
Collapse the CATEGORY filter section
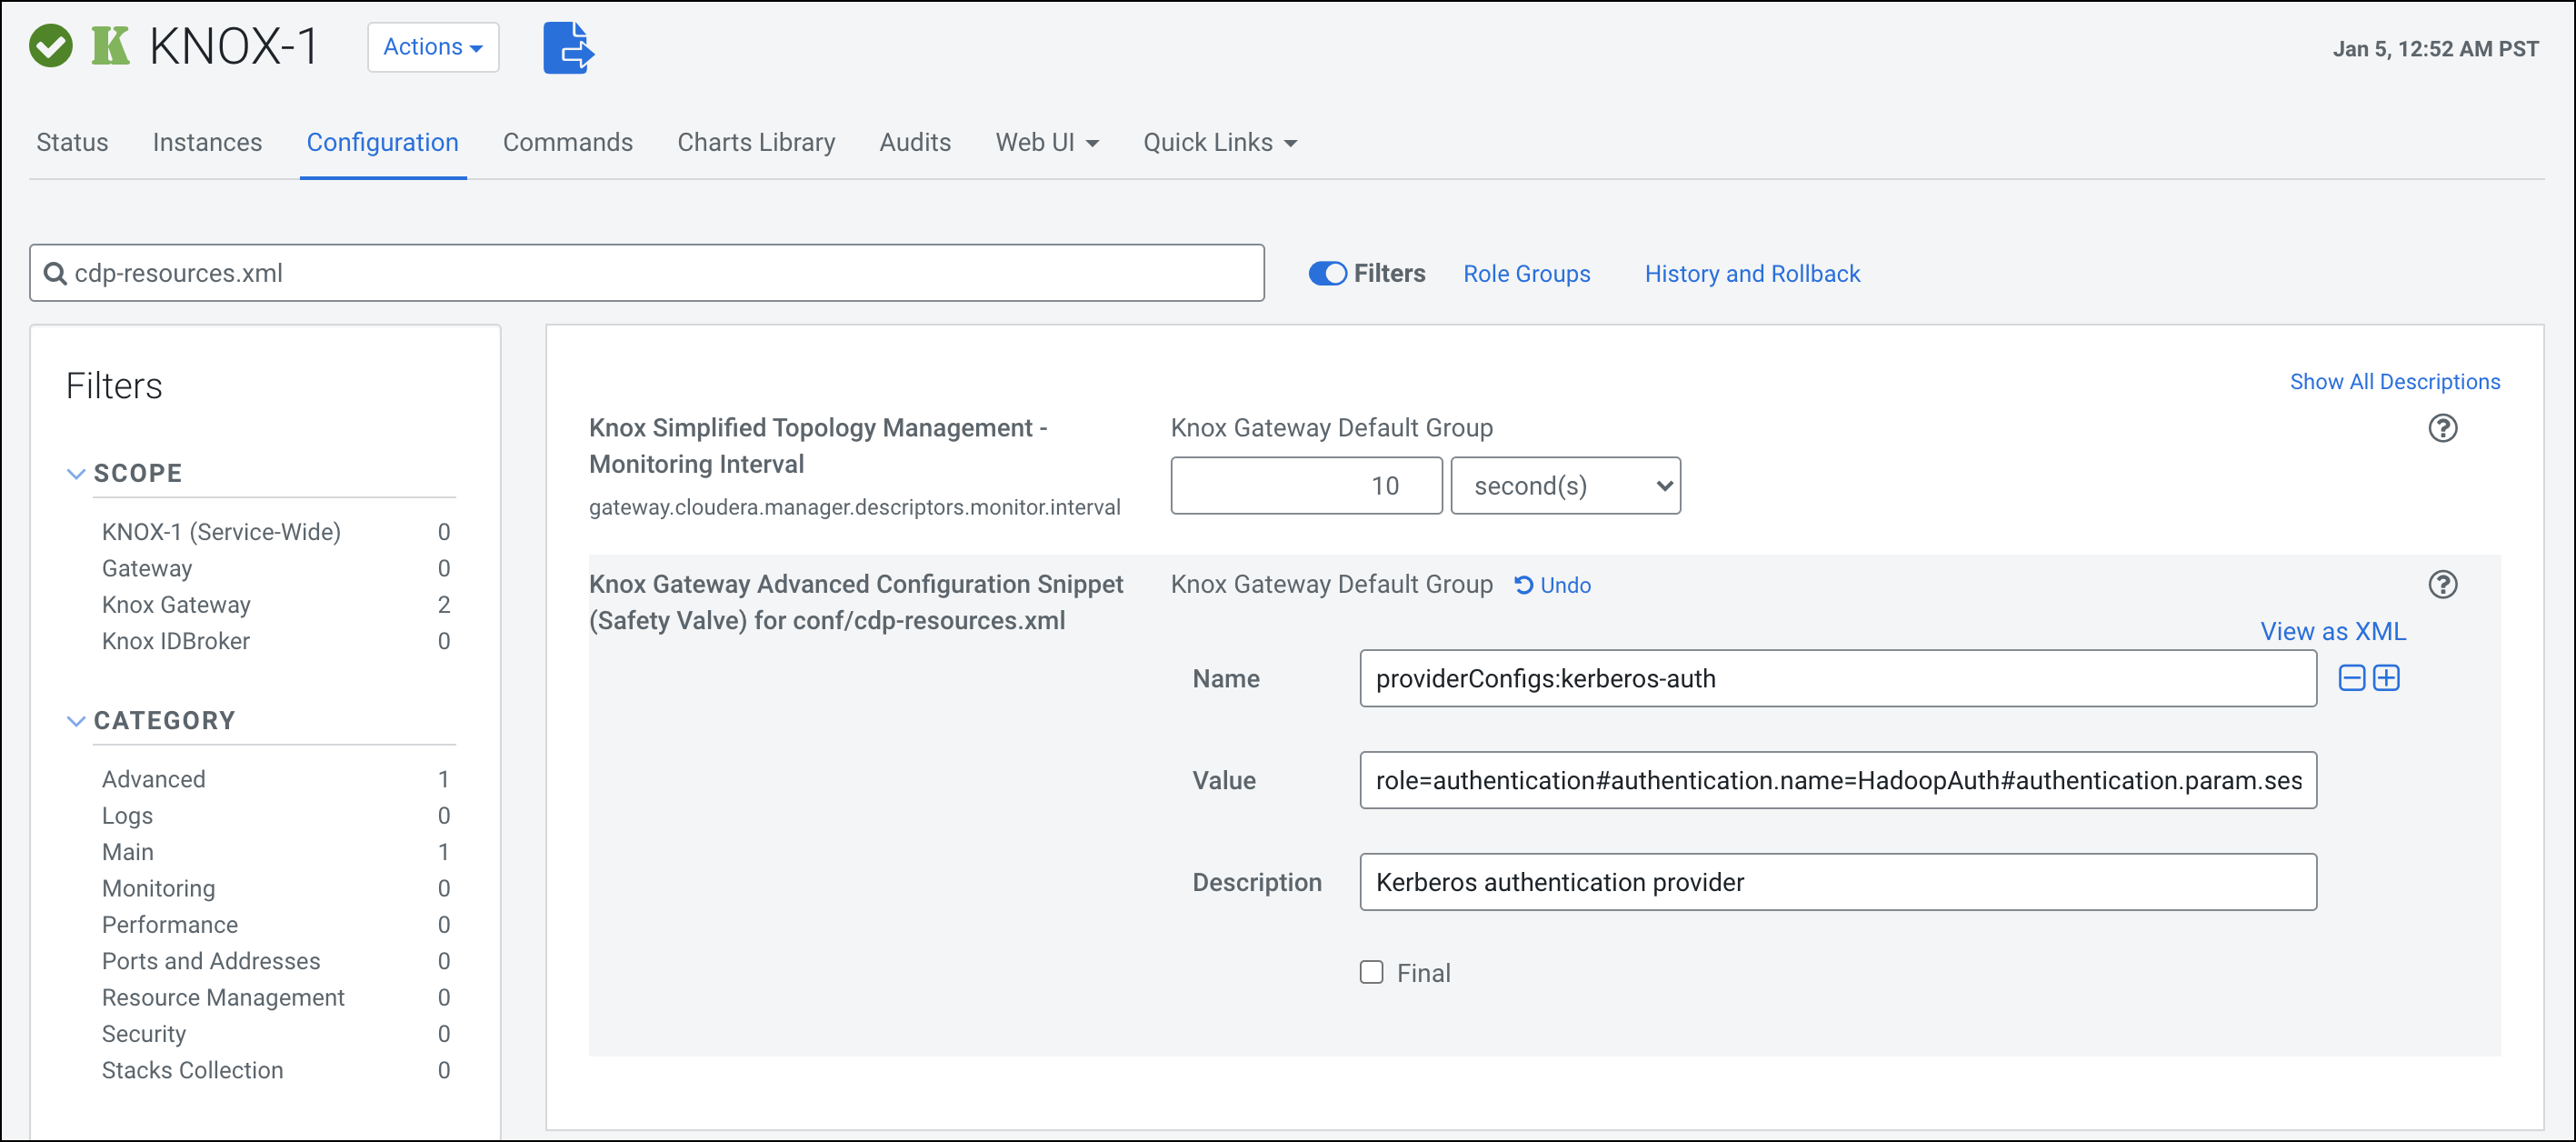(76, 721)
